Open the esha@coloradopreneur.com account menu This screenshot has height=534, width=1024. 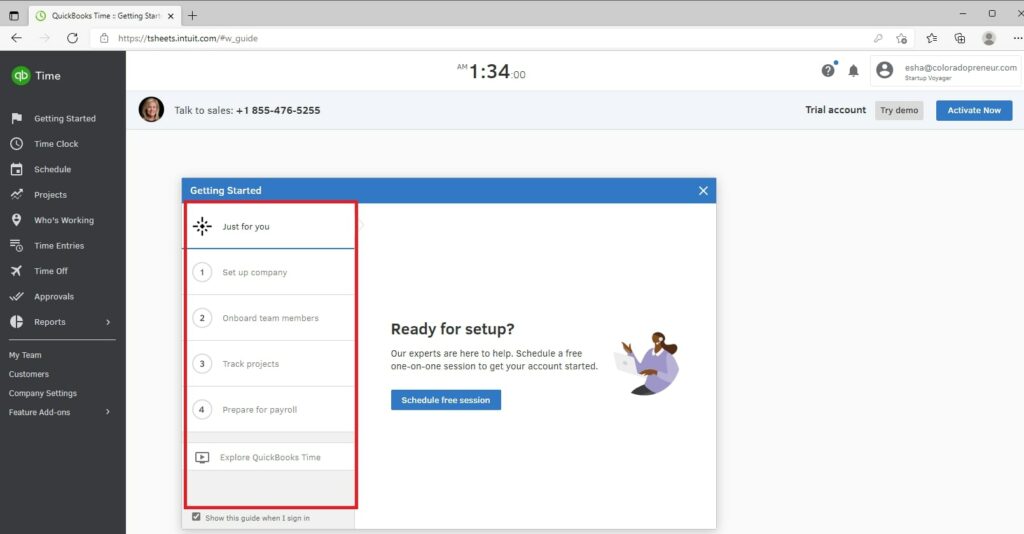coord(945,71)
